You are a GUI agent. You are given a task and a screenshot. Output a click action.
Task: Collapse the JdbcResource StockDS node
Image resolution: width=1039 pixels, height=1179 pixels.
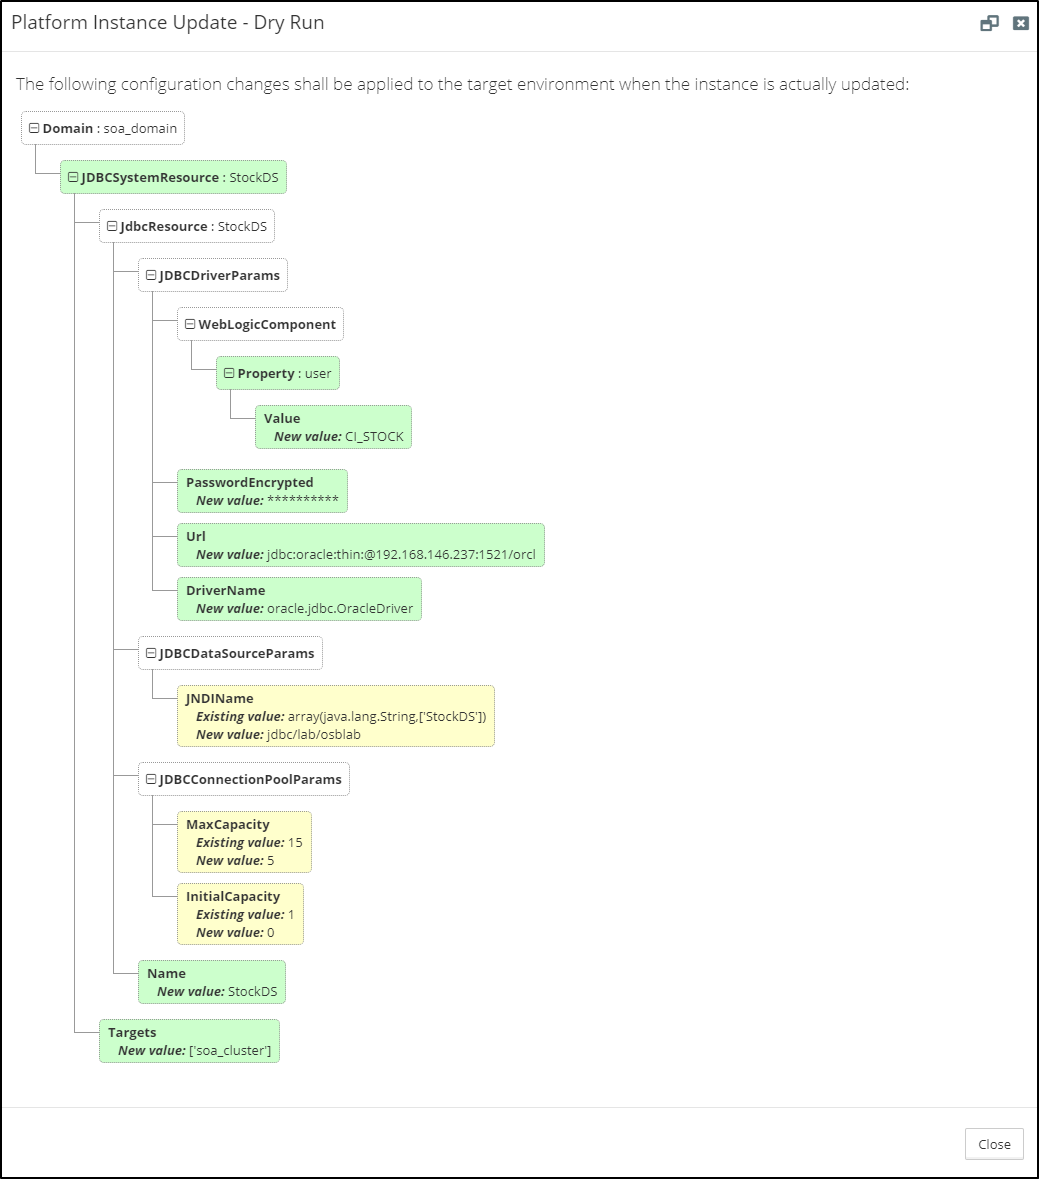[112, 226]
